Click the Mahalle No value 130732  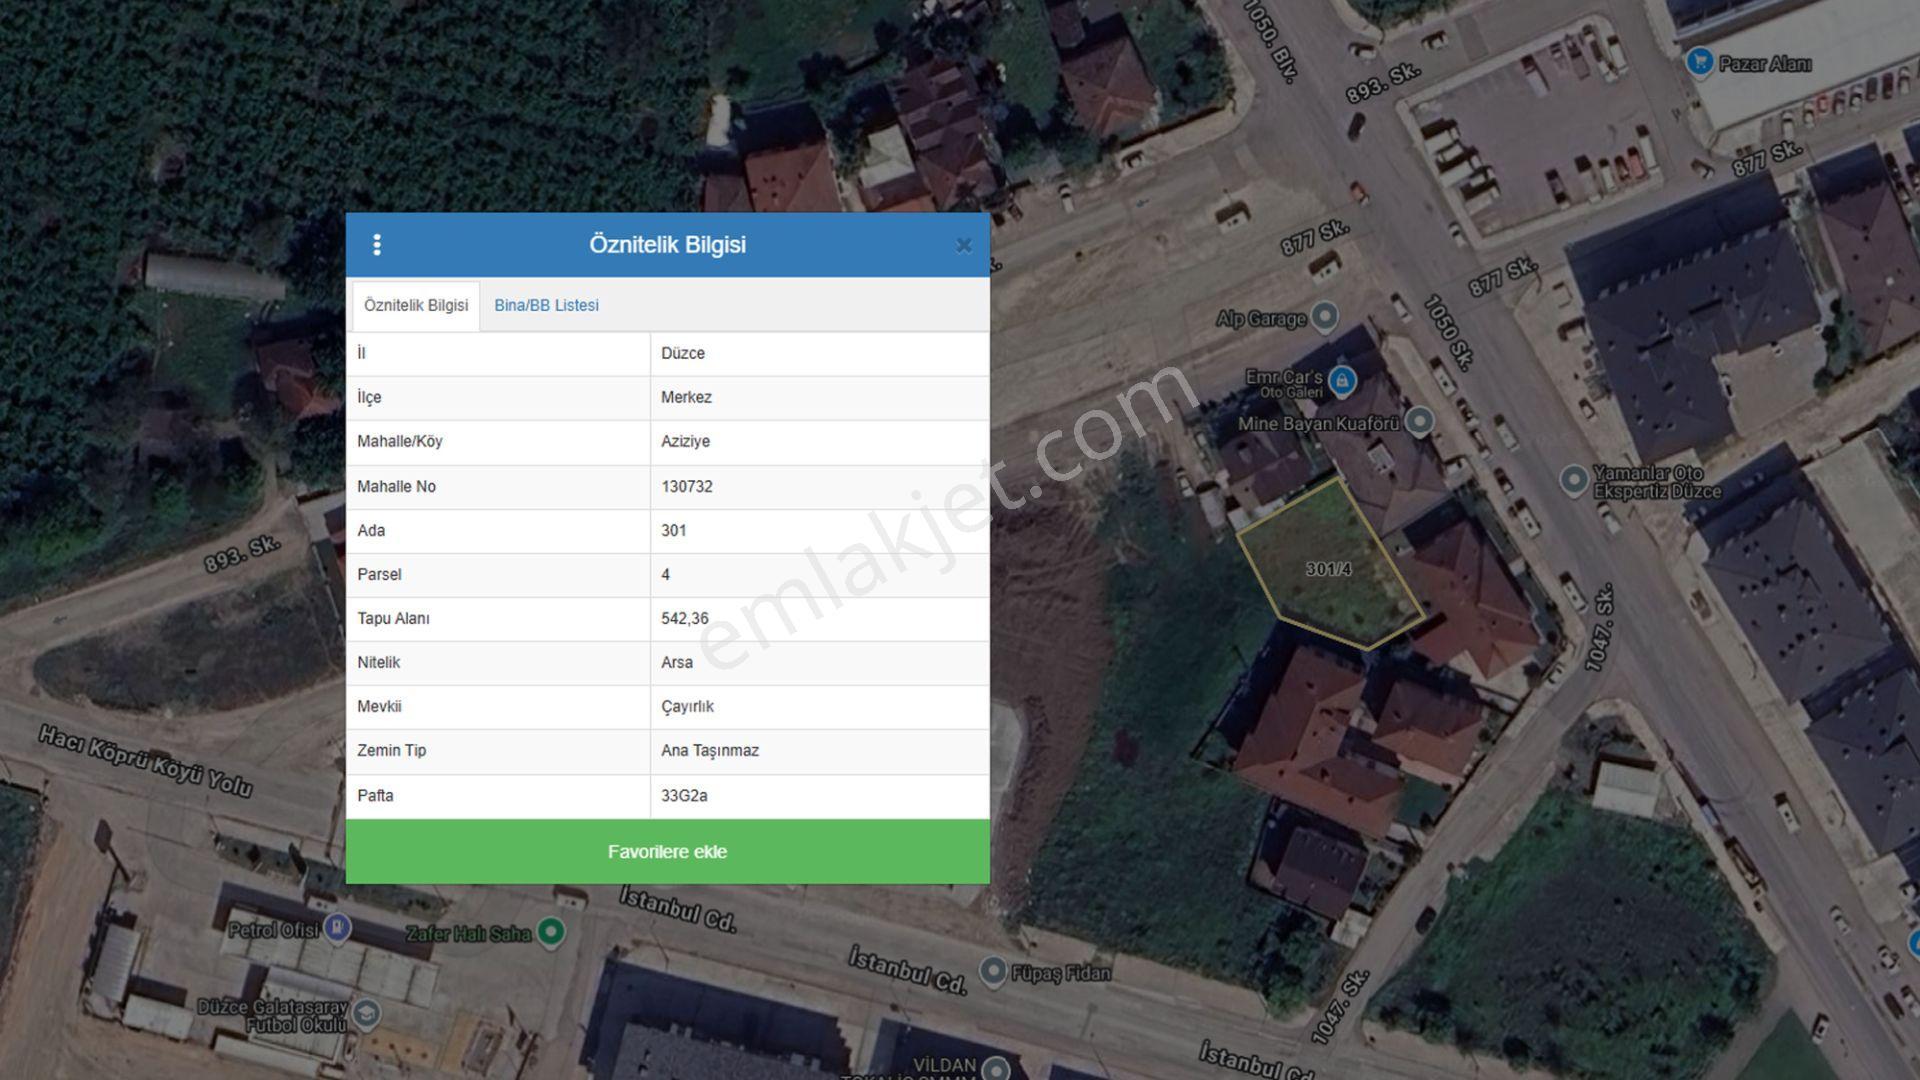click(687, 486)
